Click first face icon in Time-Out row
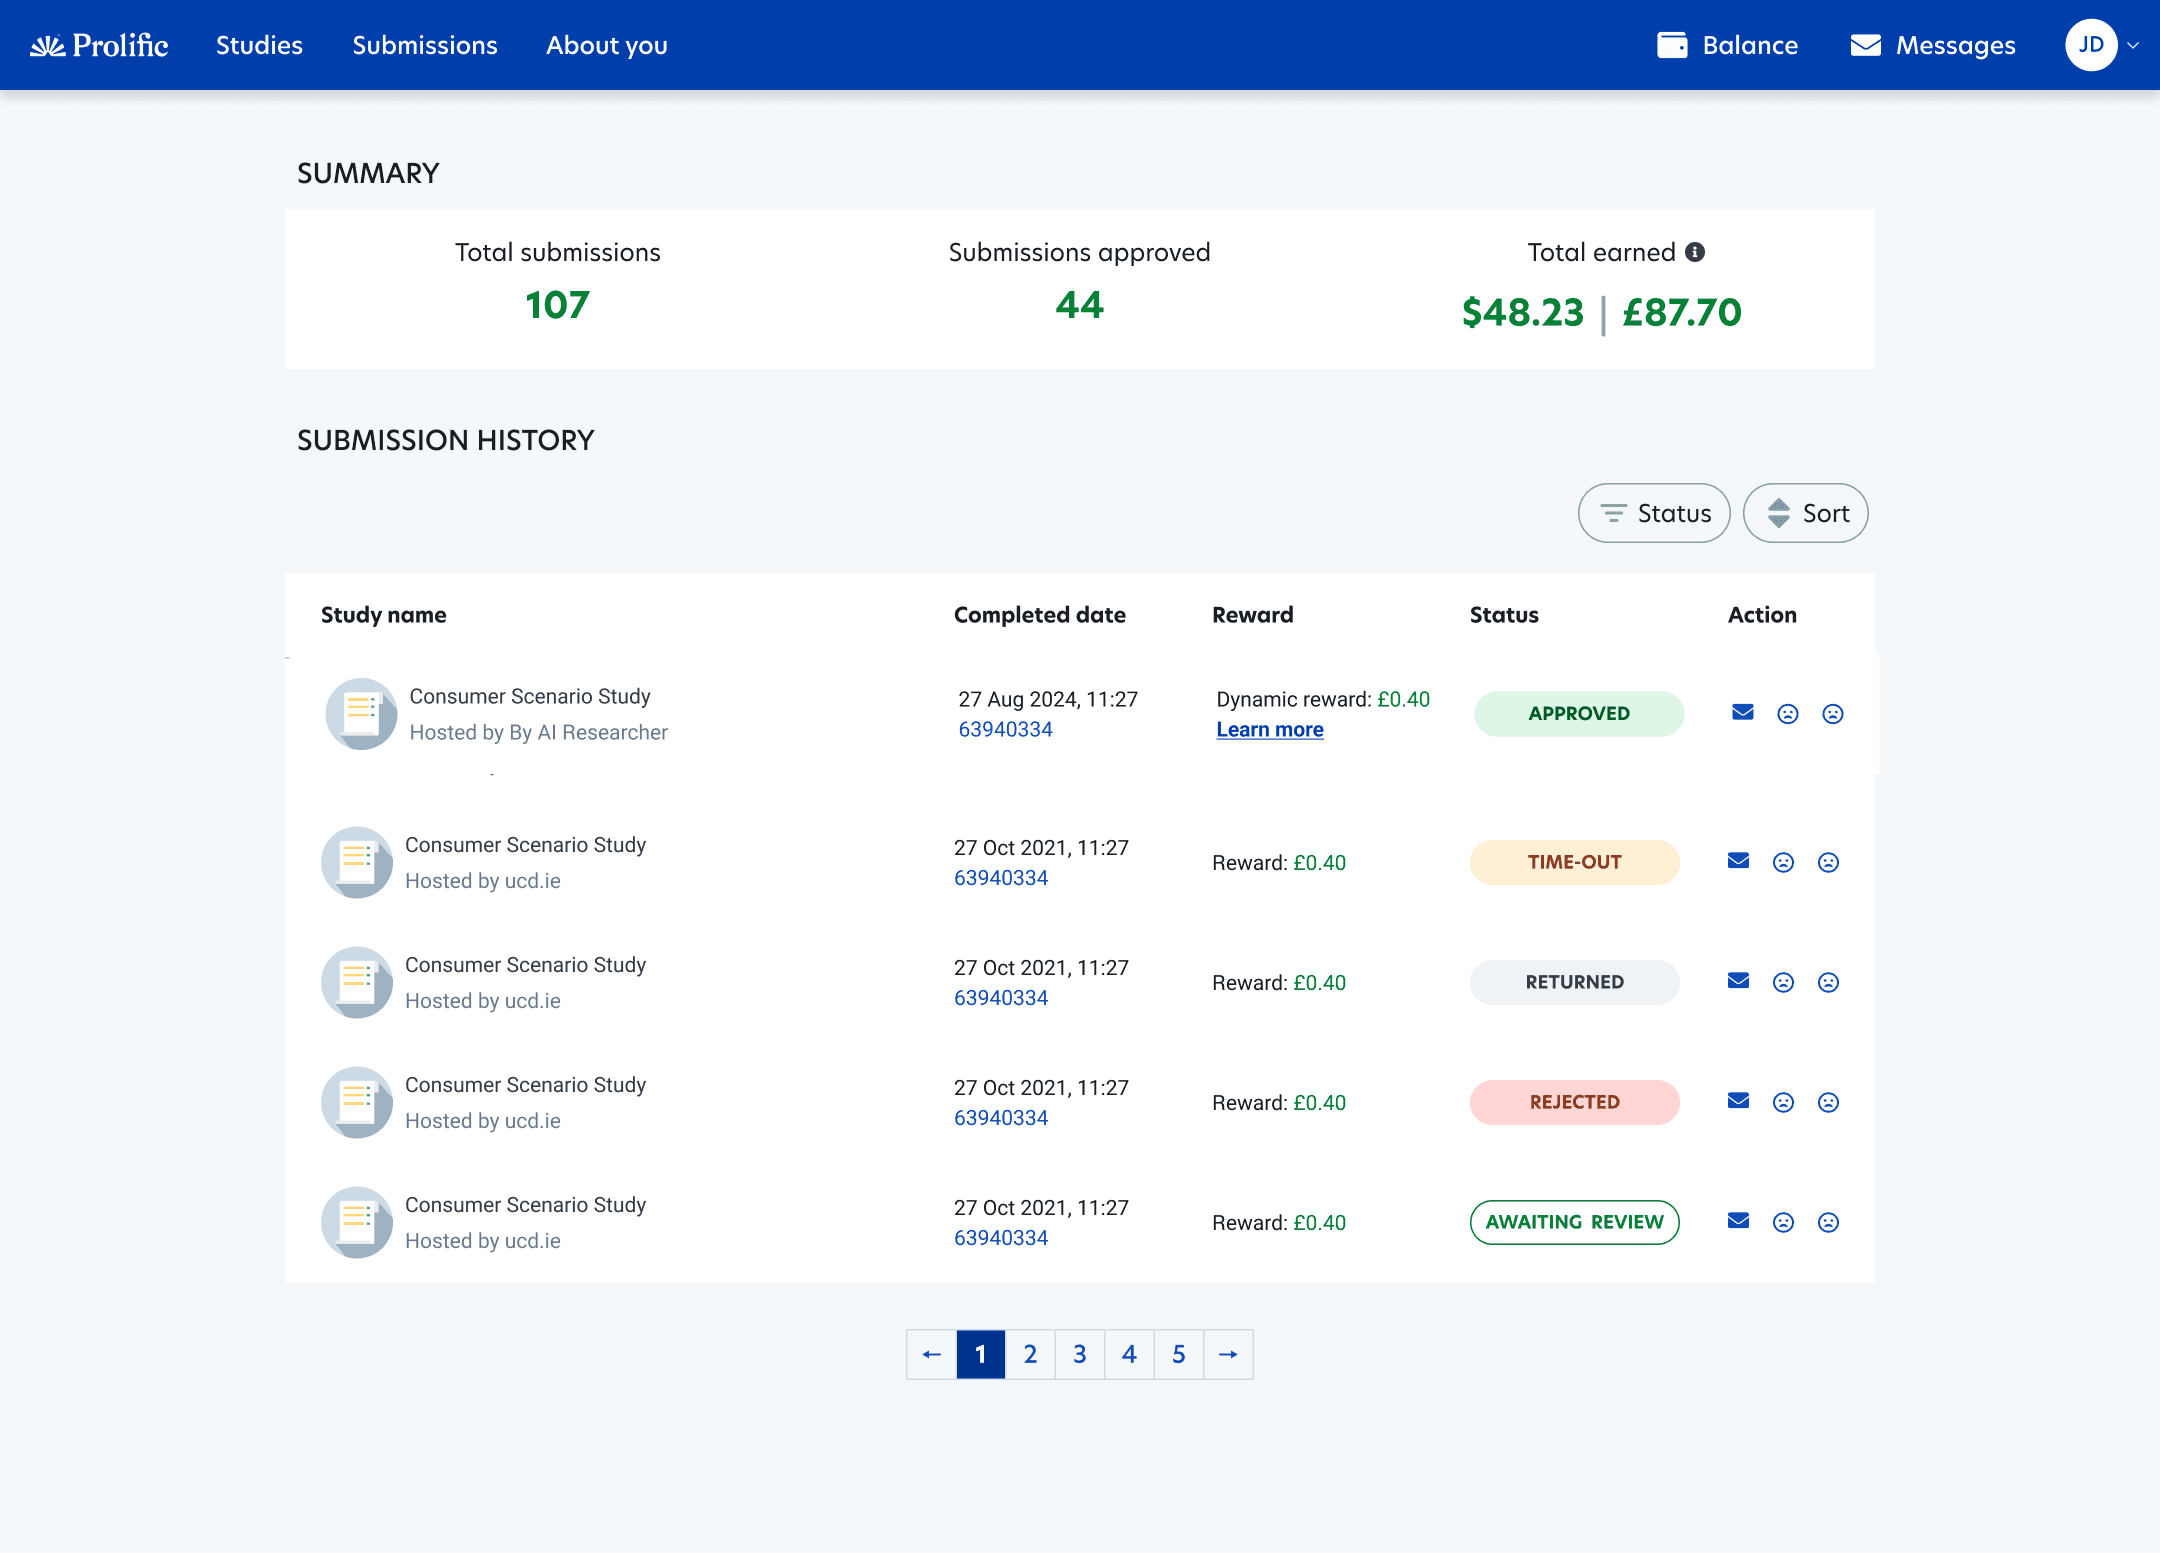Screen dimensions: 2160x1553 (x=1784, y=862)
